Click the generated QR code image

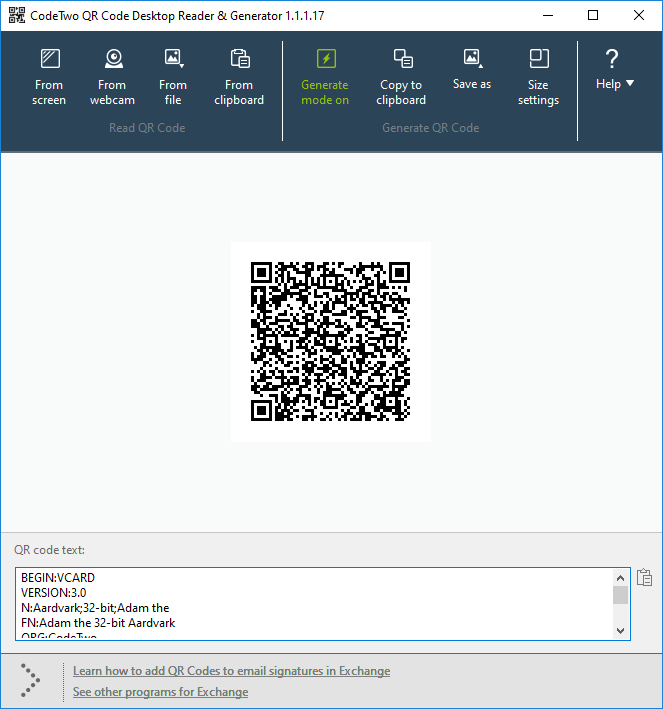pos(331,341)
